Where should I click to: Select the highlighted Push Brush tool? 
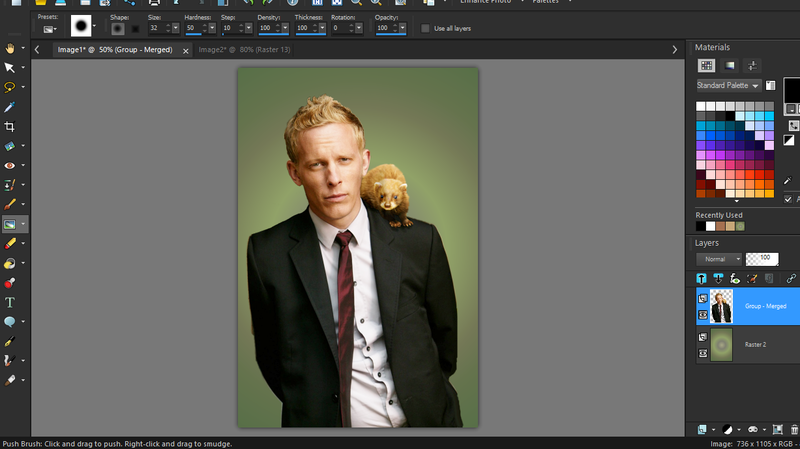click(10, 224)
